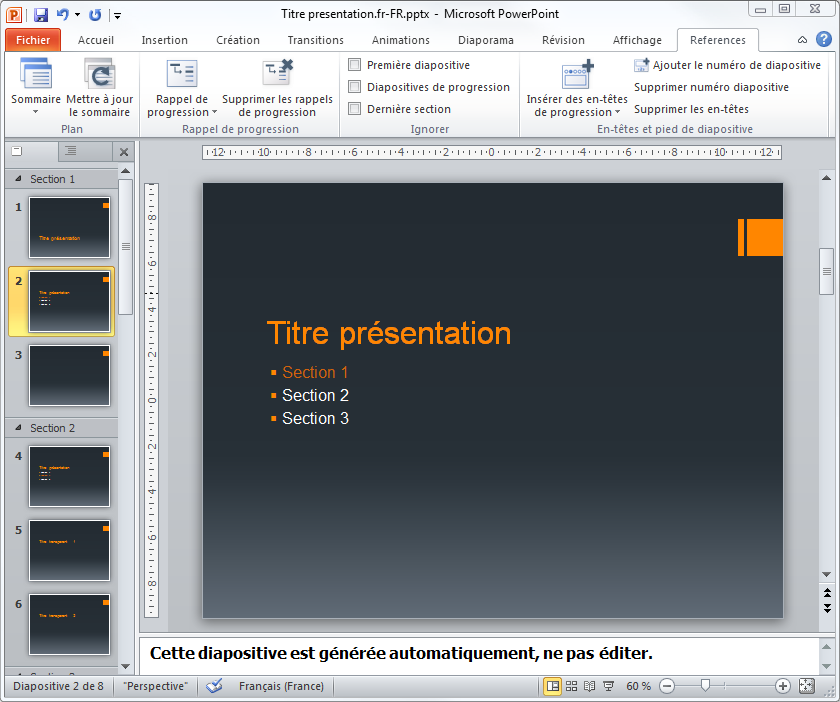Switch to the Insertion tab
Image resolution: width=840 pixels, height=702 pixels.
[164, 40]
